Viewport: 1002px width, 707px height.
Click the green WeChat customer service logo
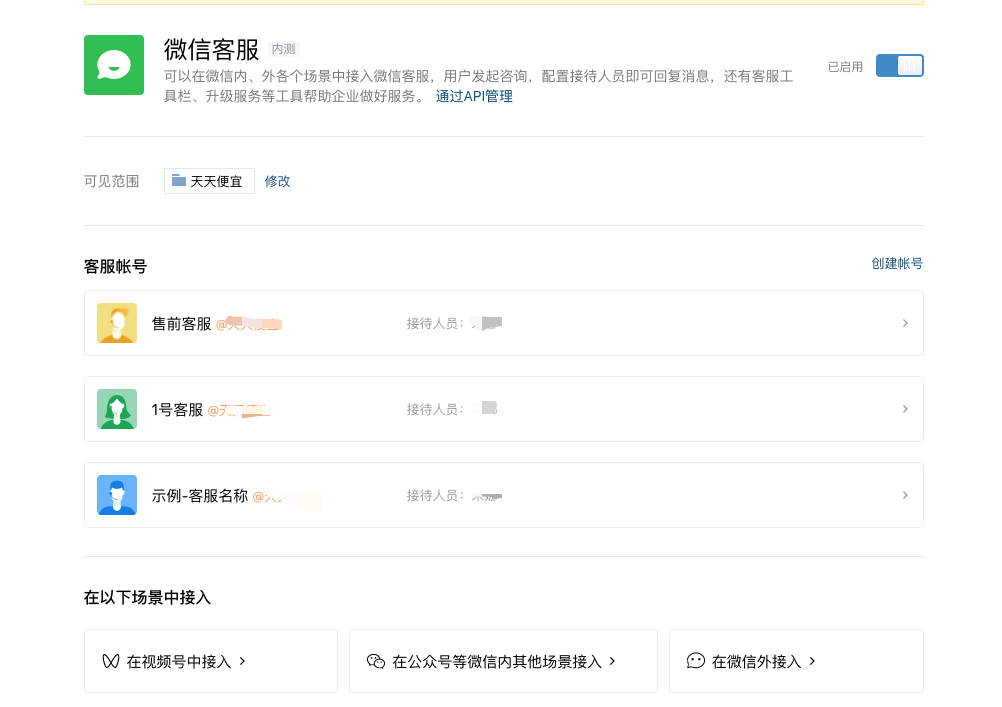pyautogui.click(x=114, y=65)
